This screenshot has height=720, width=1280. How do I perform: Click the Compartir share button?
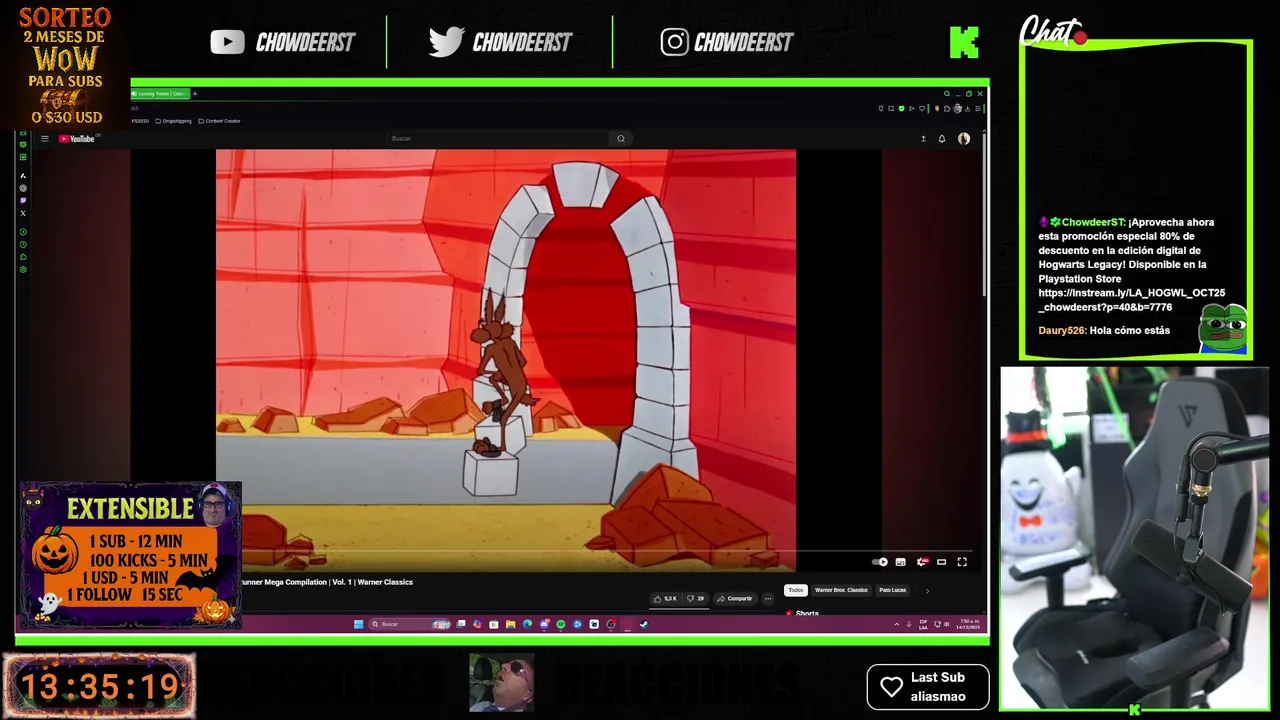pyautogui.click(x=734, y=599)
